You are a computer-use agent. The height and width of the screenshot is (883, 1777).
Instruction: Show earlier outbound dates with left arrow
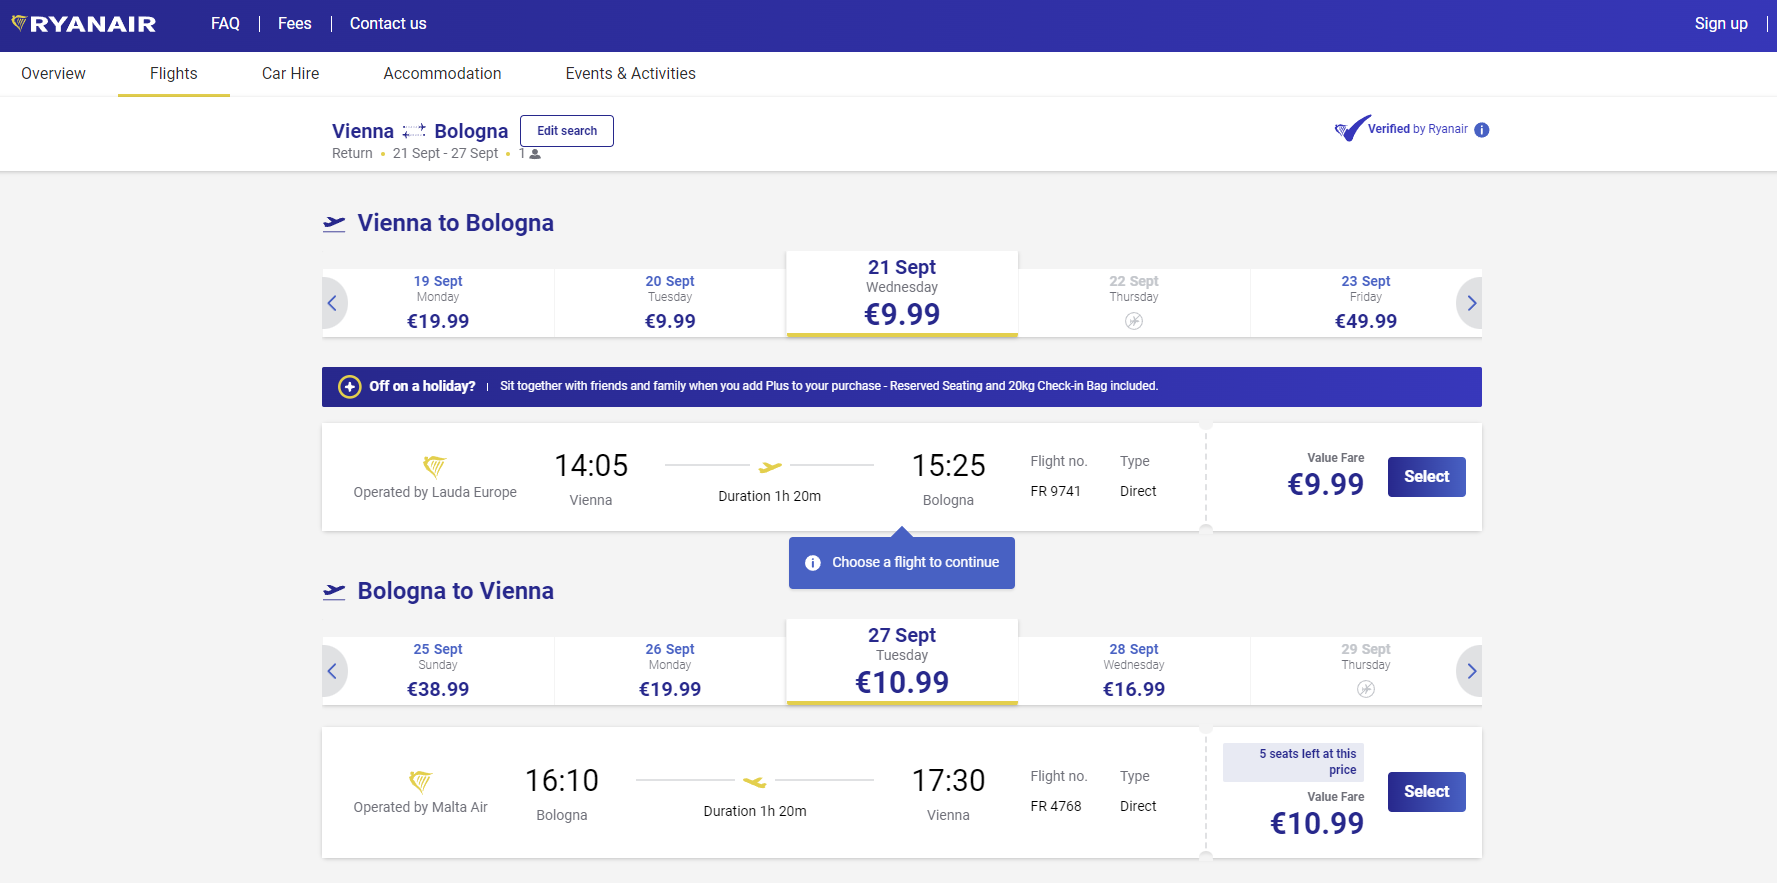pos(333,303)
